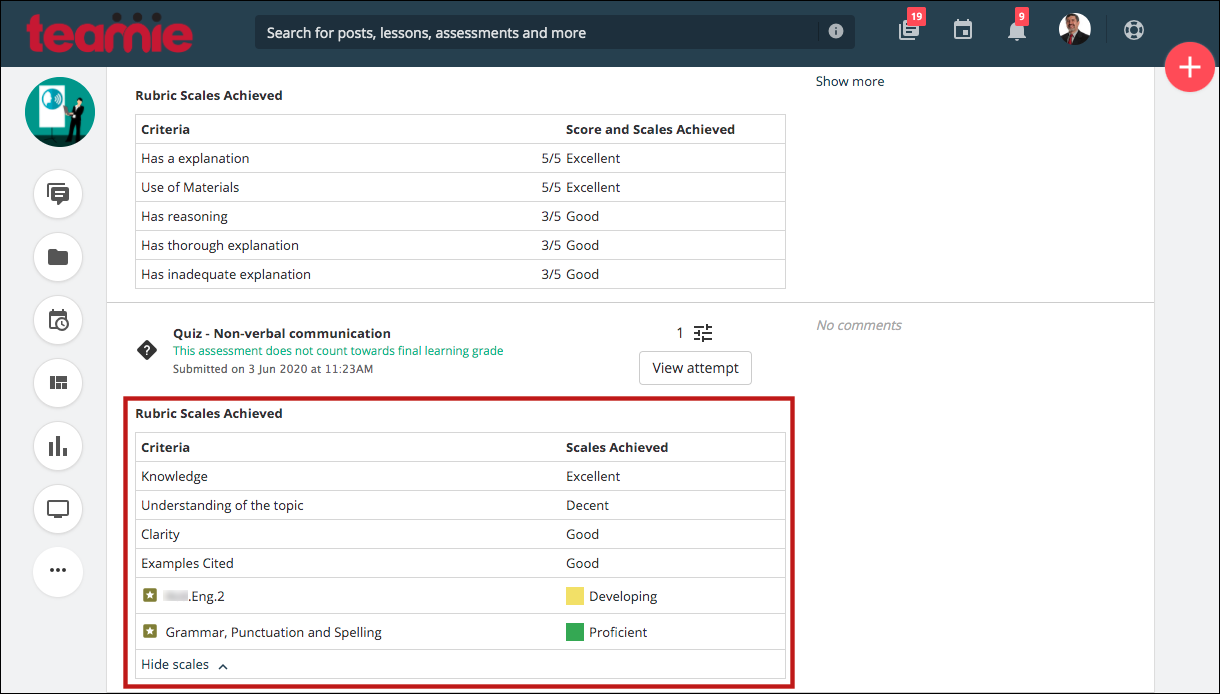Open the Quiz - Non-verbal communication title
Screen dimensions: 1220x694
click(282, 334)
